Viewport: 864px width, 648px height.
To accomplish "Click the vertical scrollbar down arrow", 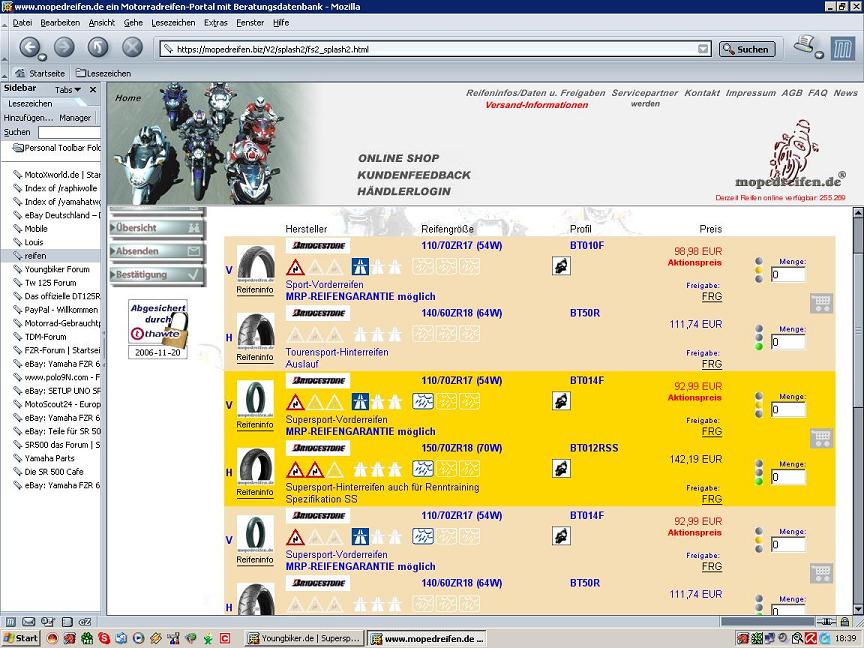I will pyautogui.click(x=858, y=609).
